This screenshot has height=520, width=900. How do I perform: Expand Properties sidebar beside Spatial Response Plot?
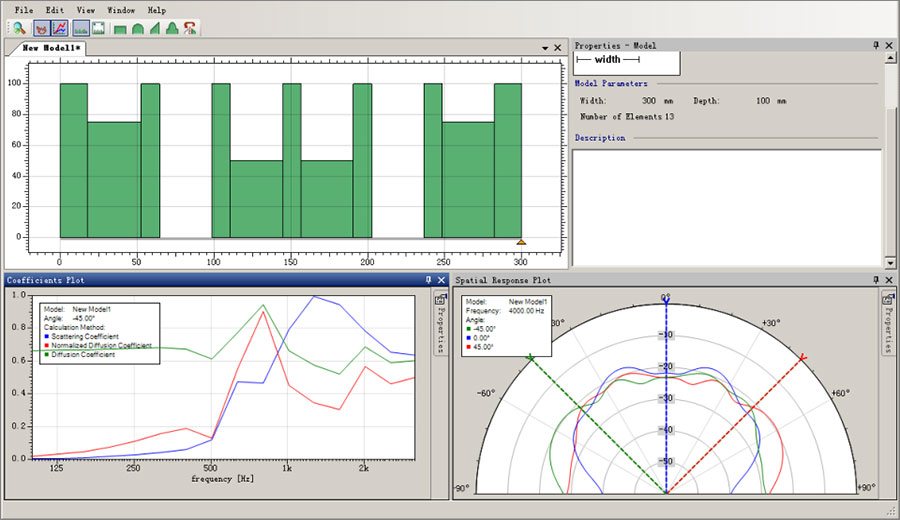[x=887, y=323]
